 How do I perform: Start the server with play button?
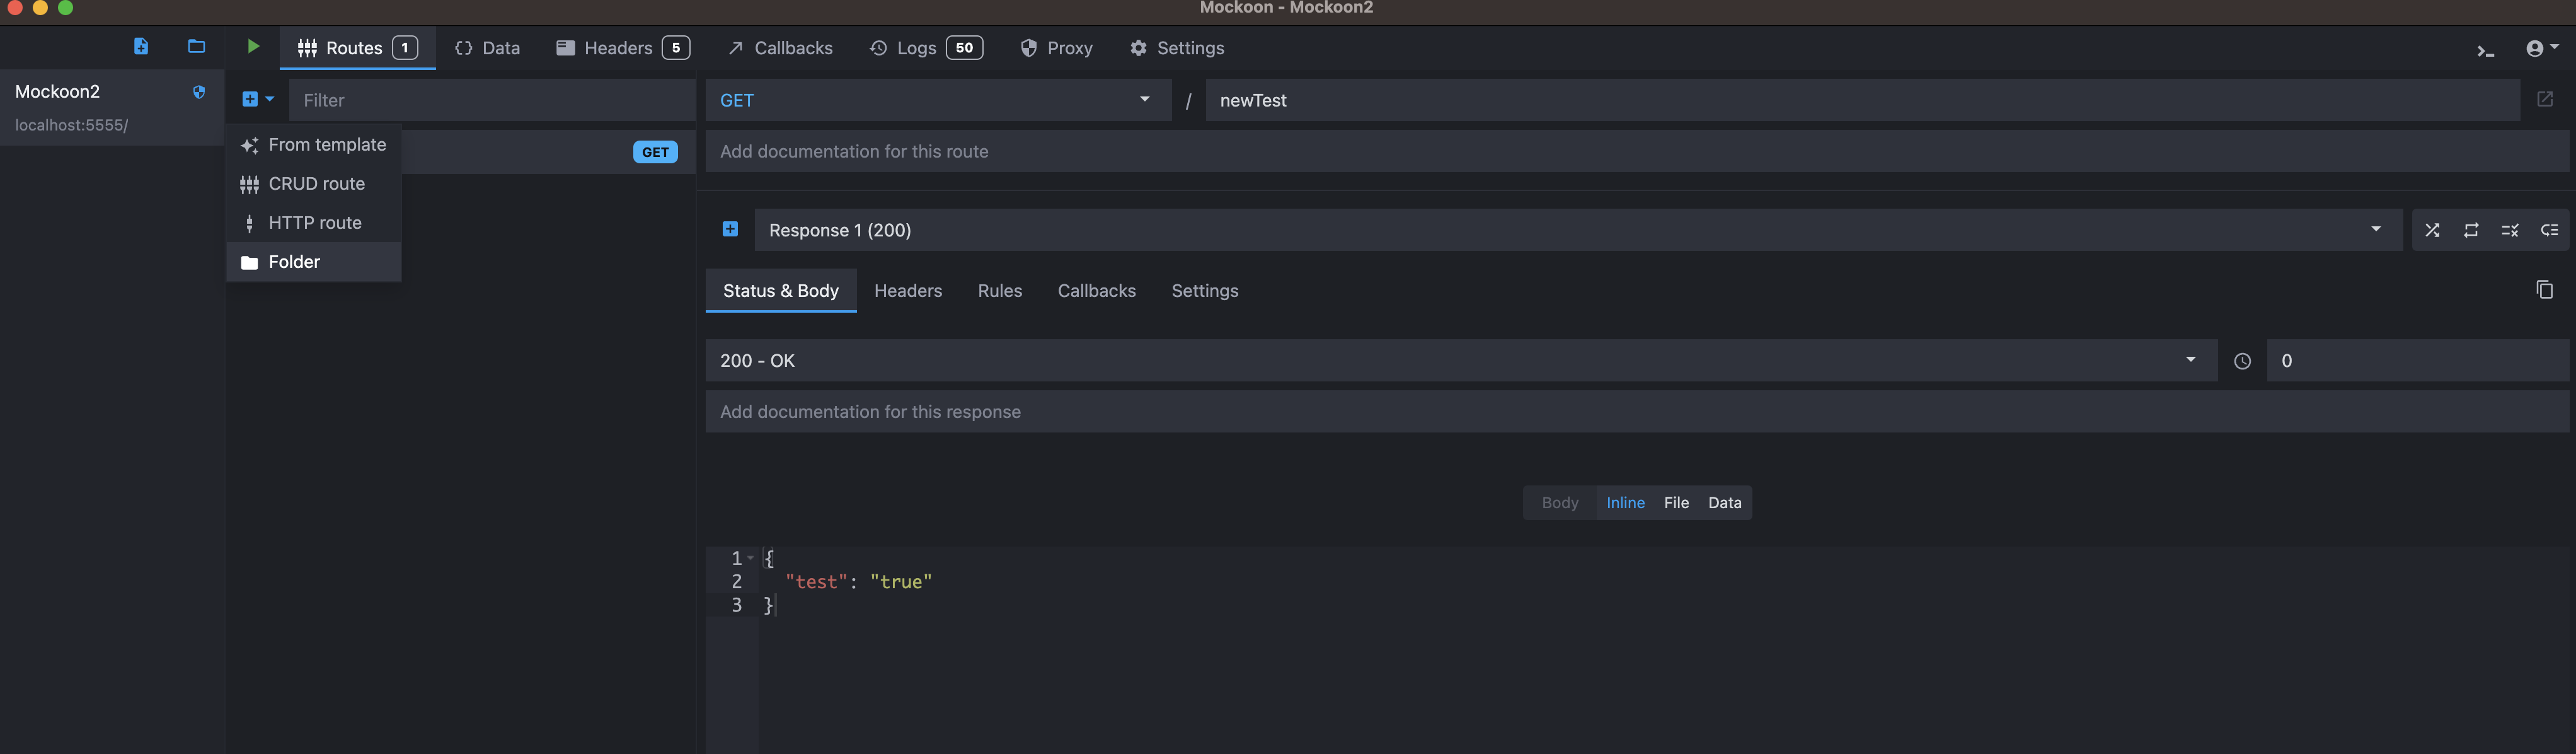coord(253,46)
